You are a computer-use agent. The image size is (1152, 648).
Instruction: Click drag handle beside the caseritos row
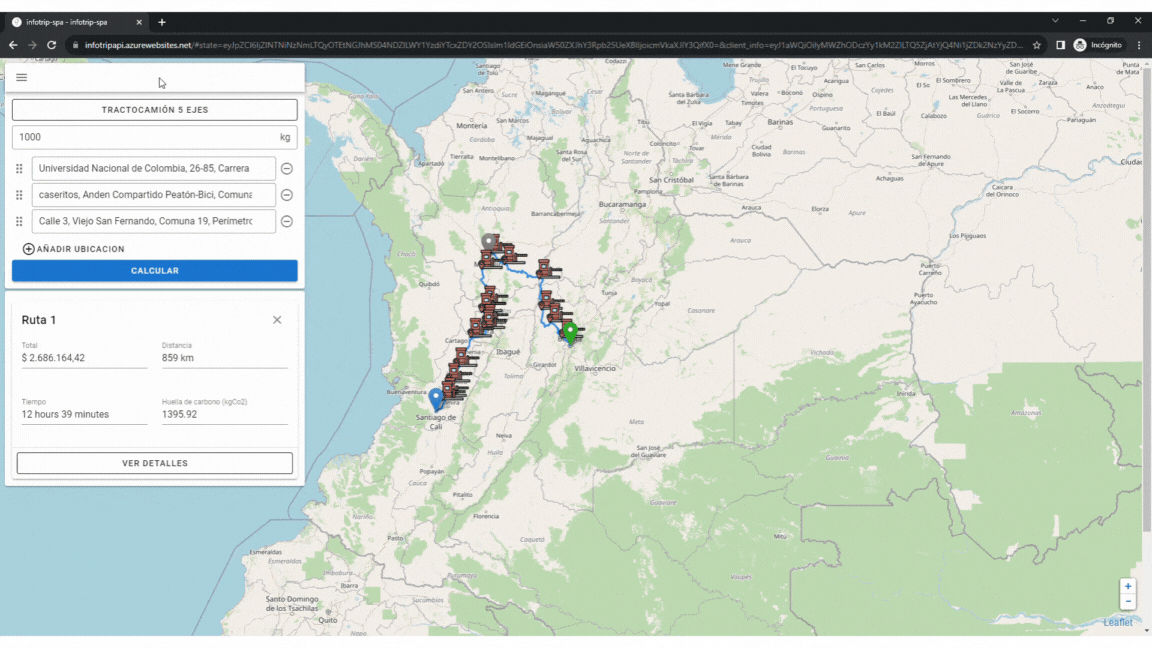point(19,195)
